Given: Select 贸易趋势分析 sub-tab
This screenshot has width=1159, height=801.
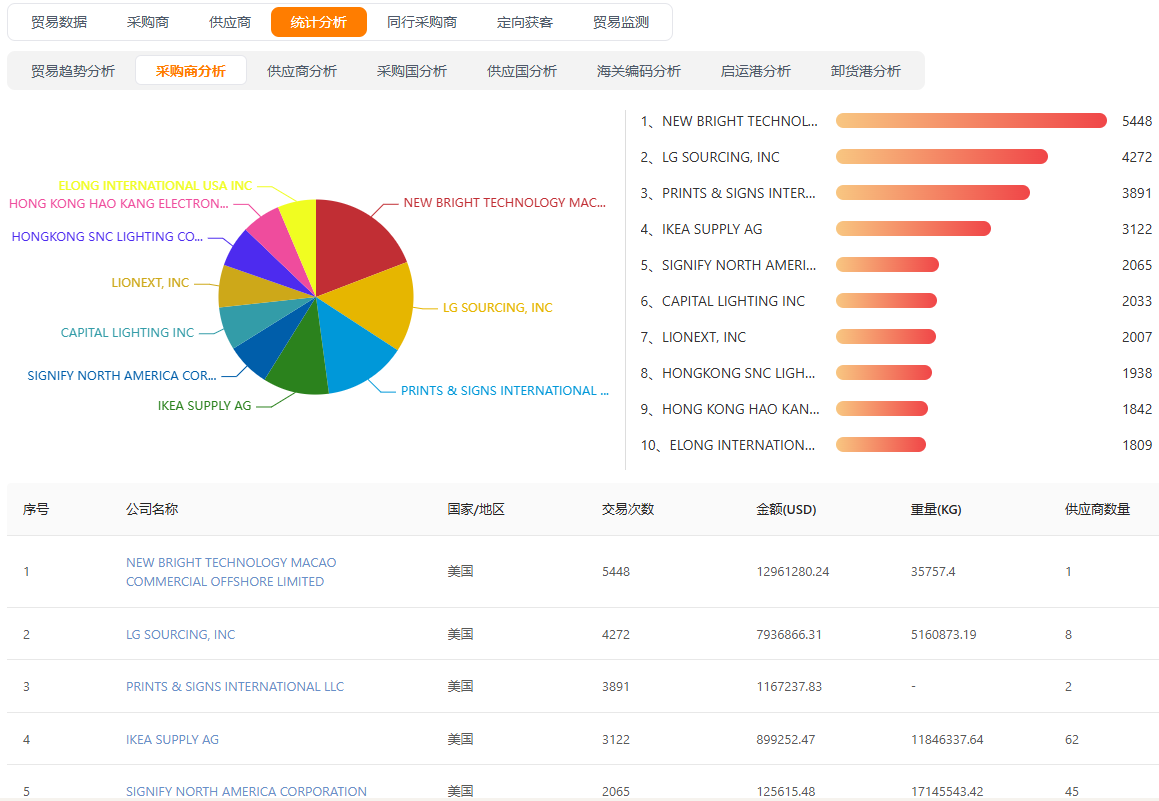Looking at the screenshot, I should pyautogui.click(x=73, y=71).
